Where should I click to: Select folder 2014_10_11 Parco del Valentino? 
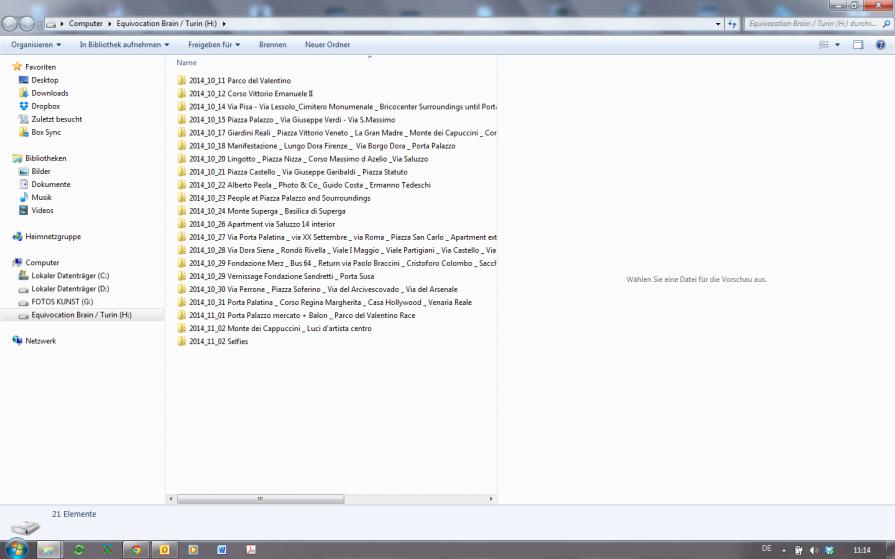[x=234, y=81]
